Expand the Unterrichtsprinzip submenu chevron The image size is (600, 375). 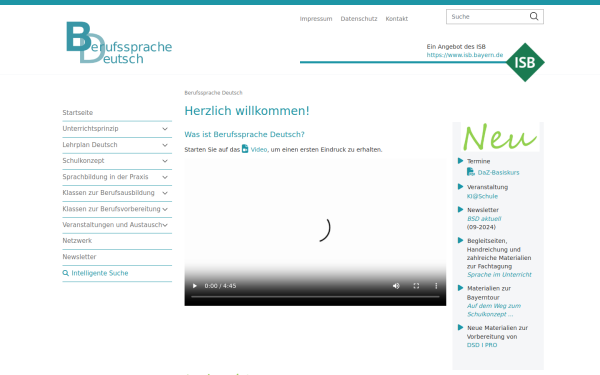(165, 129)
